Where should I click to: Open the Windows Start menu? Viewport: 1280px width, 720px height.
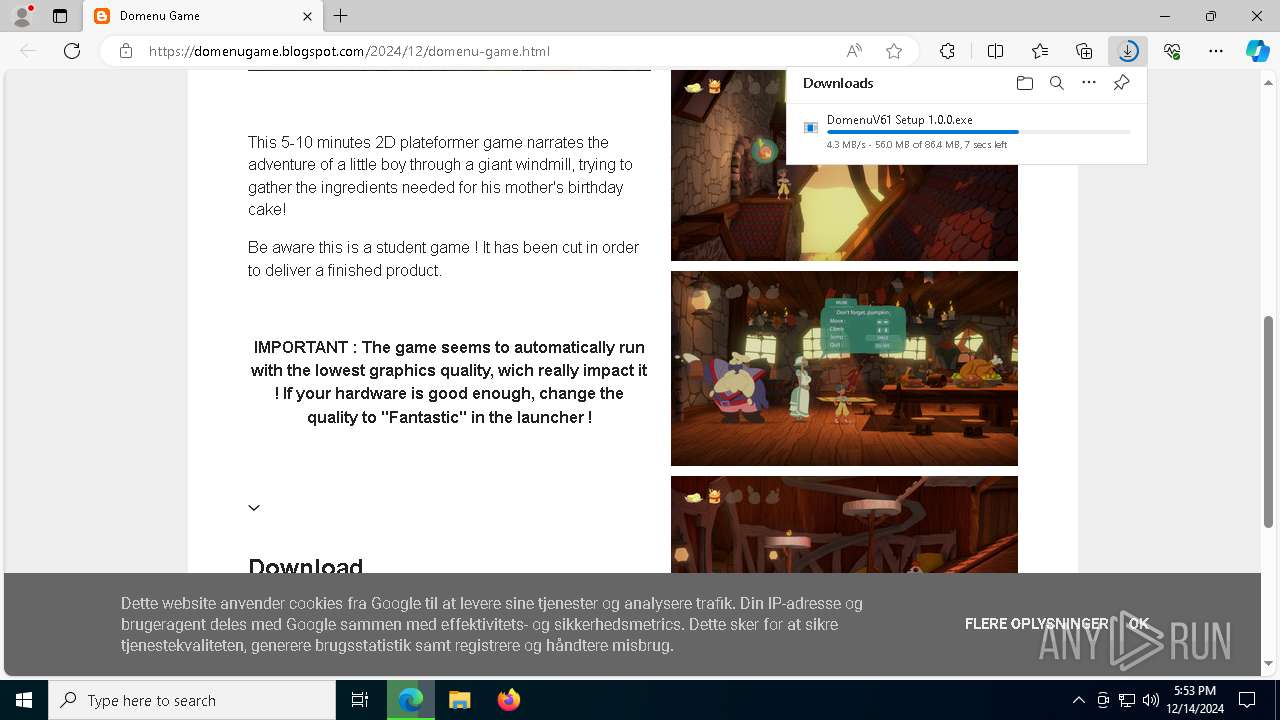click(24, 700)
